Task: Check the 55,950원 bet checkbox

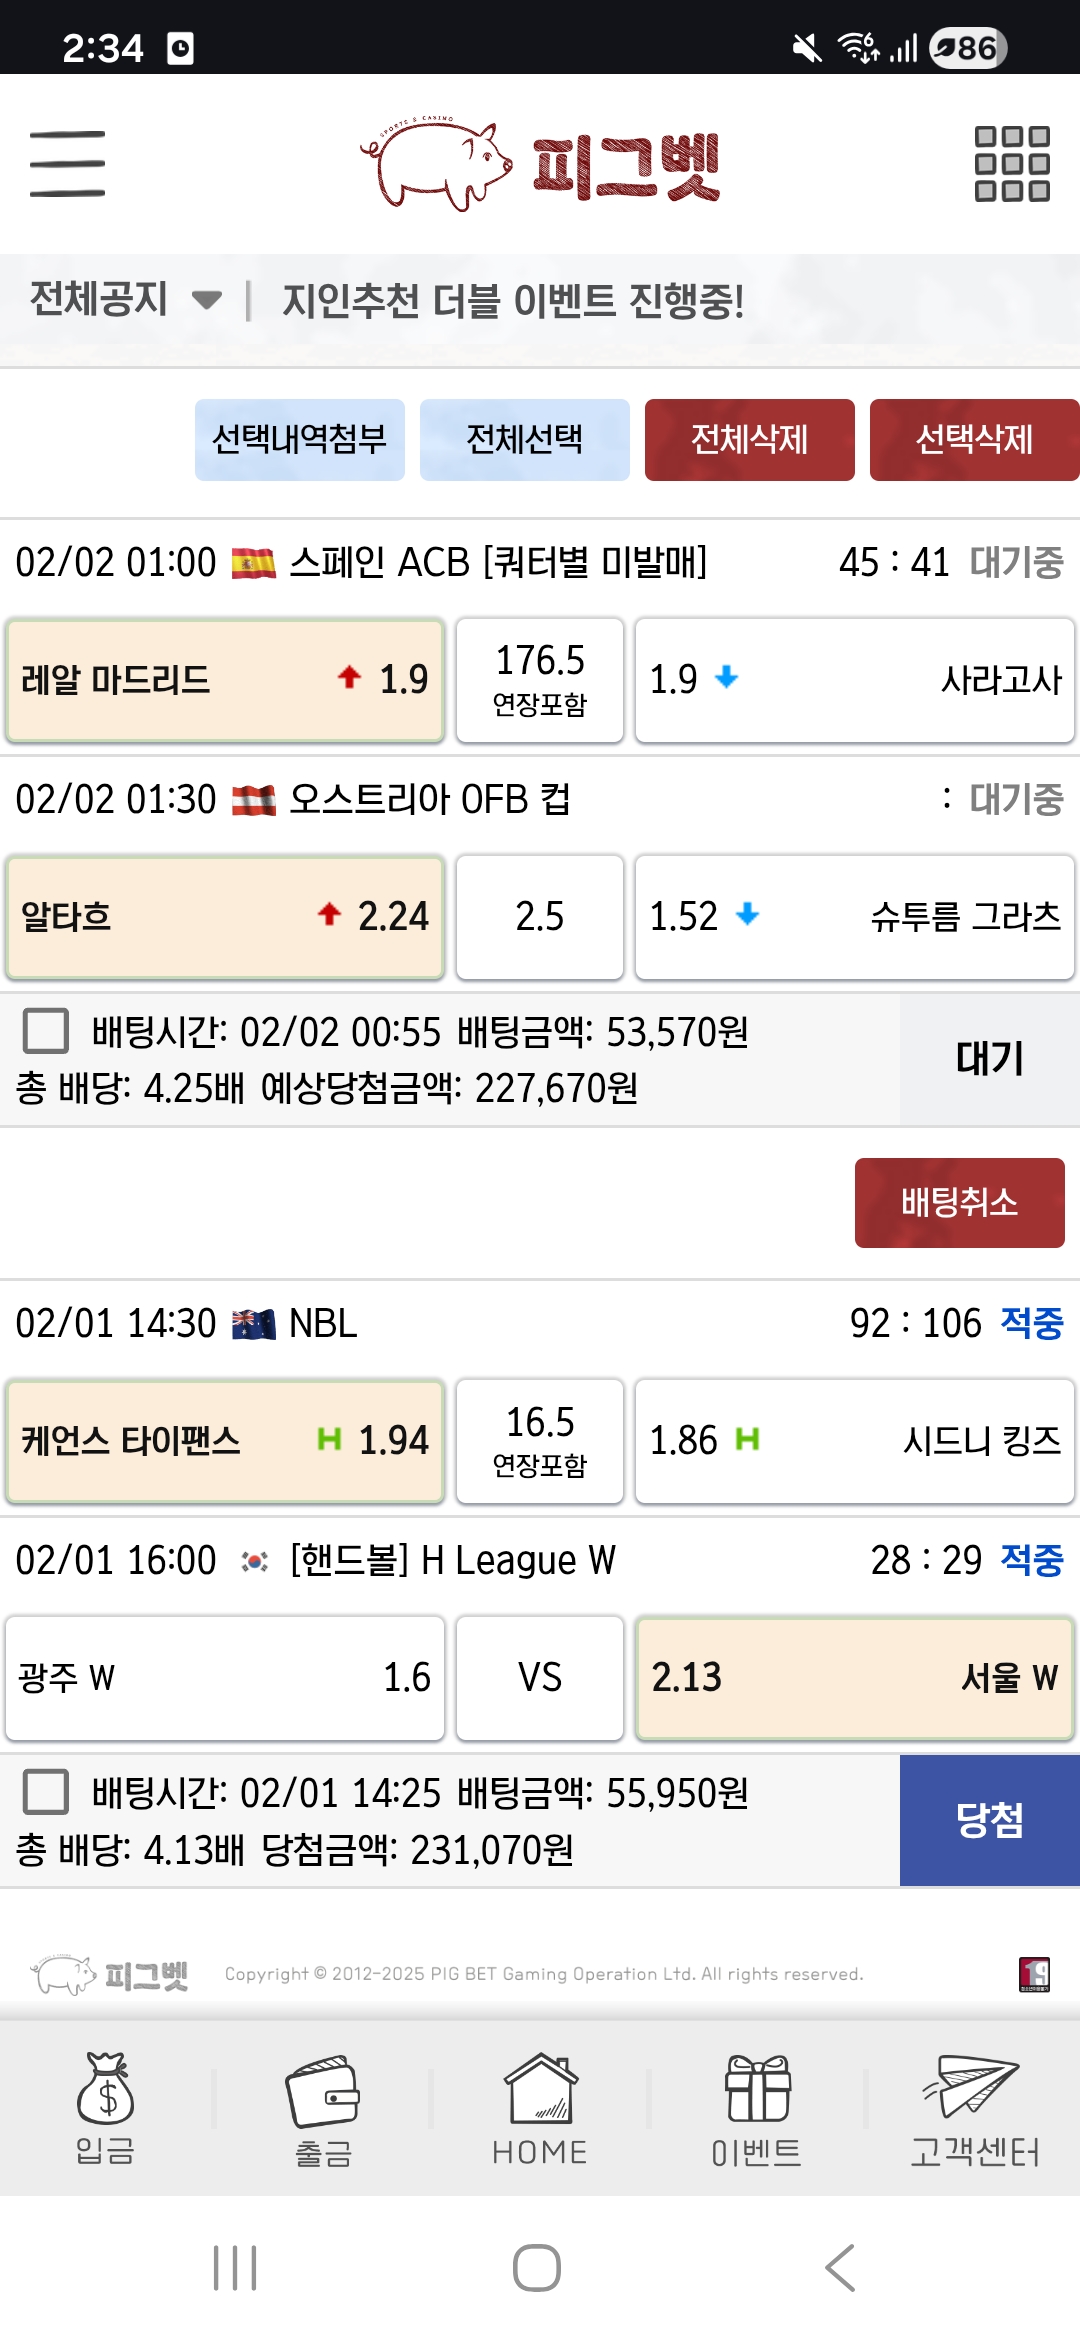Action: click(x=46, y=1792)
